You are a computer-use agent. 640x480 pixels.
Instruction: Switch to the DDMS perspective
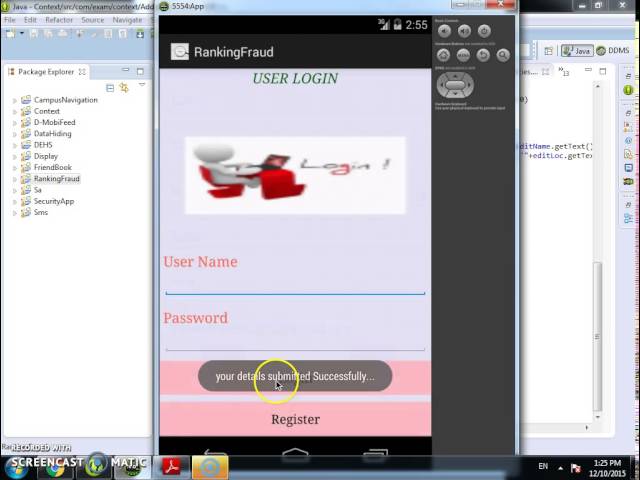tap(613, 51)
